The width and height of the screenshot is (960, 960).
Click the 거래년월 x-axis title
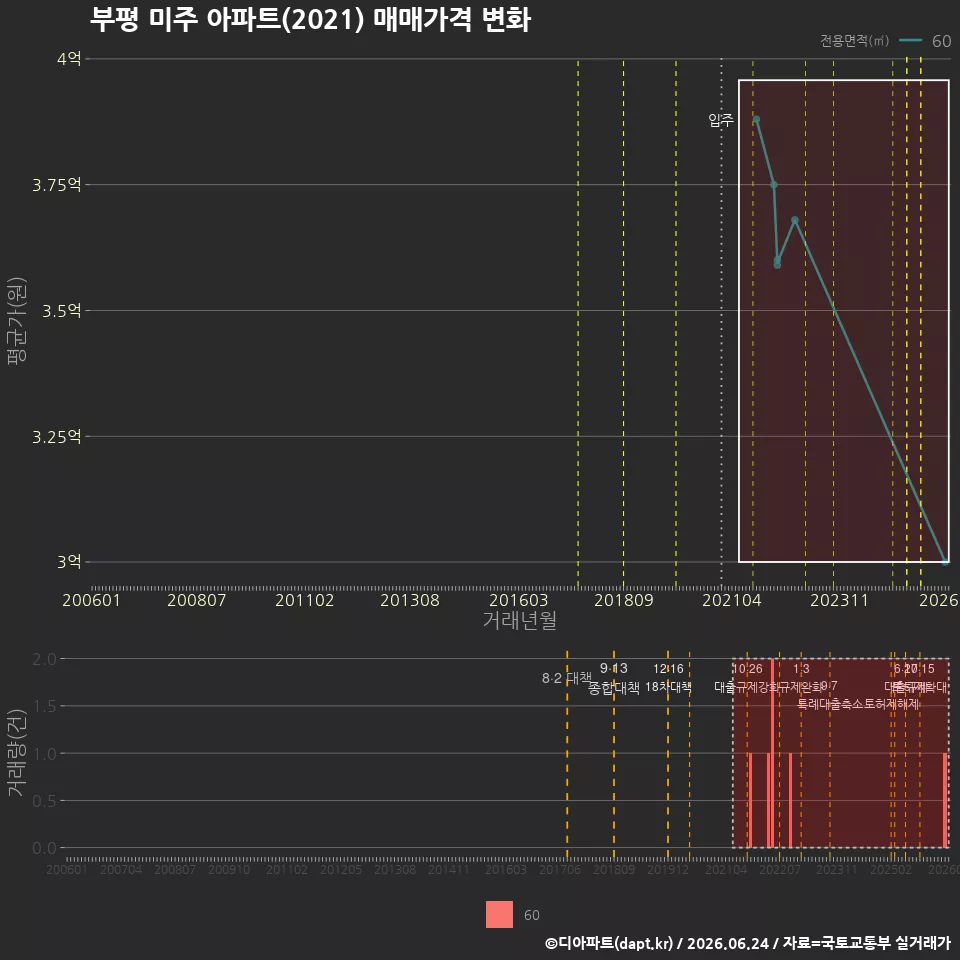520,620
